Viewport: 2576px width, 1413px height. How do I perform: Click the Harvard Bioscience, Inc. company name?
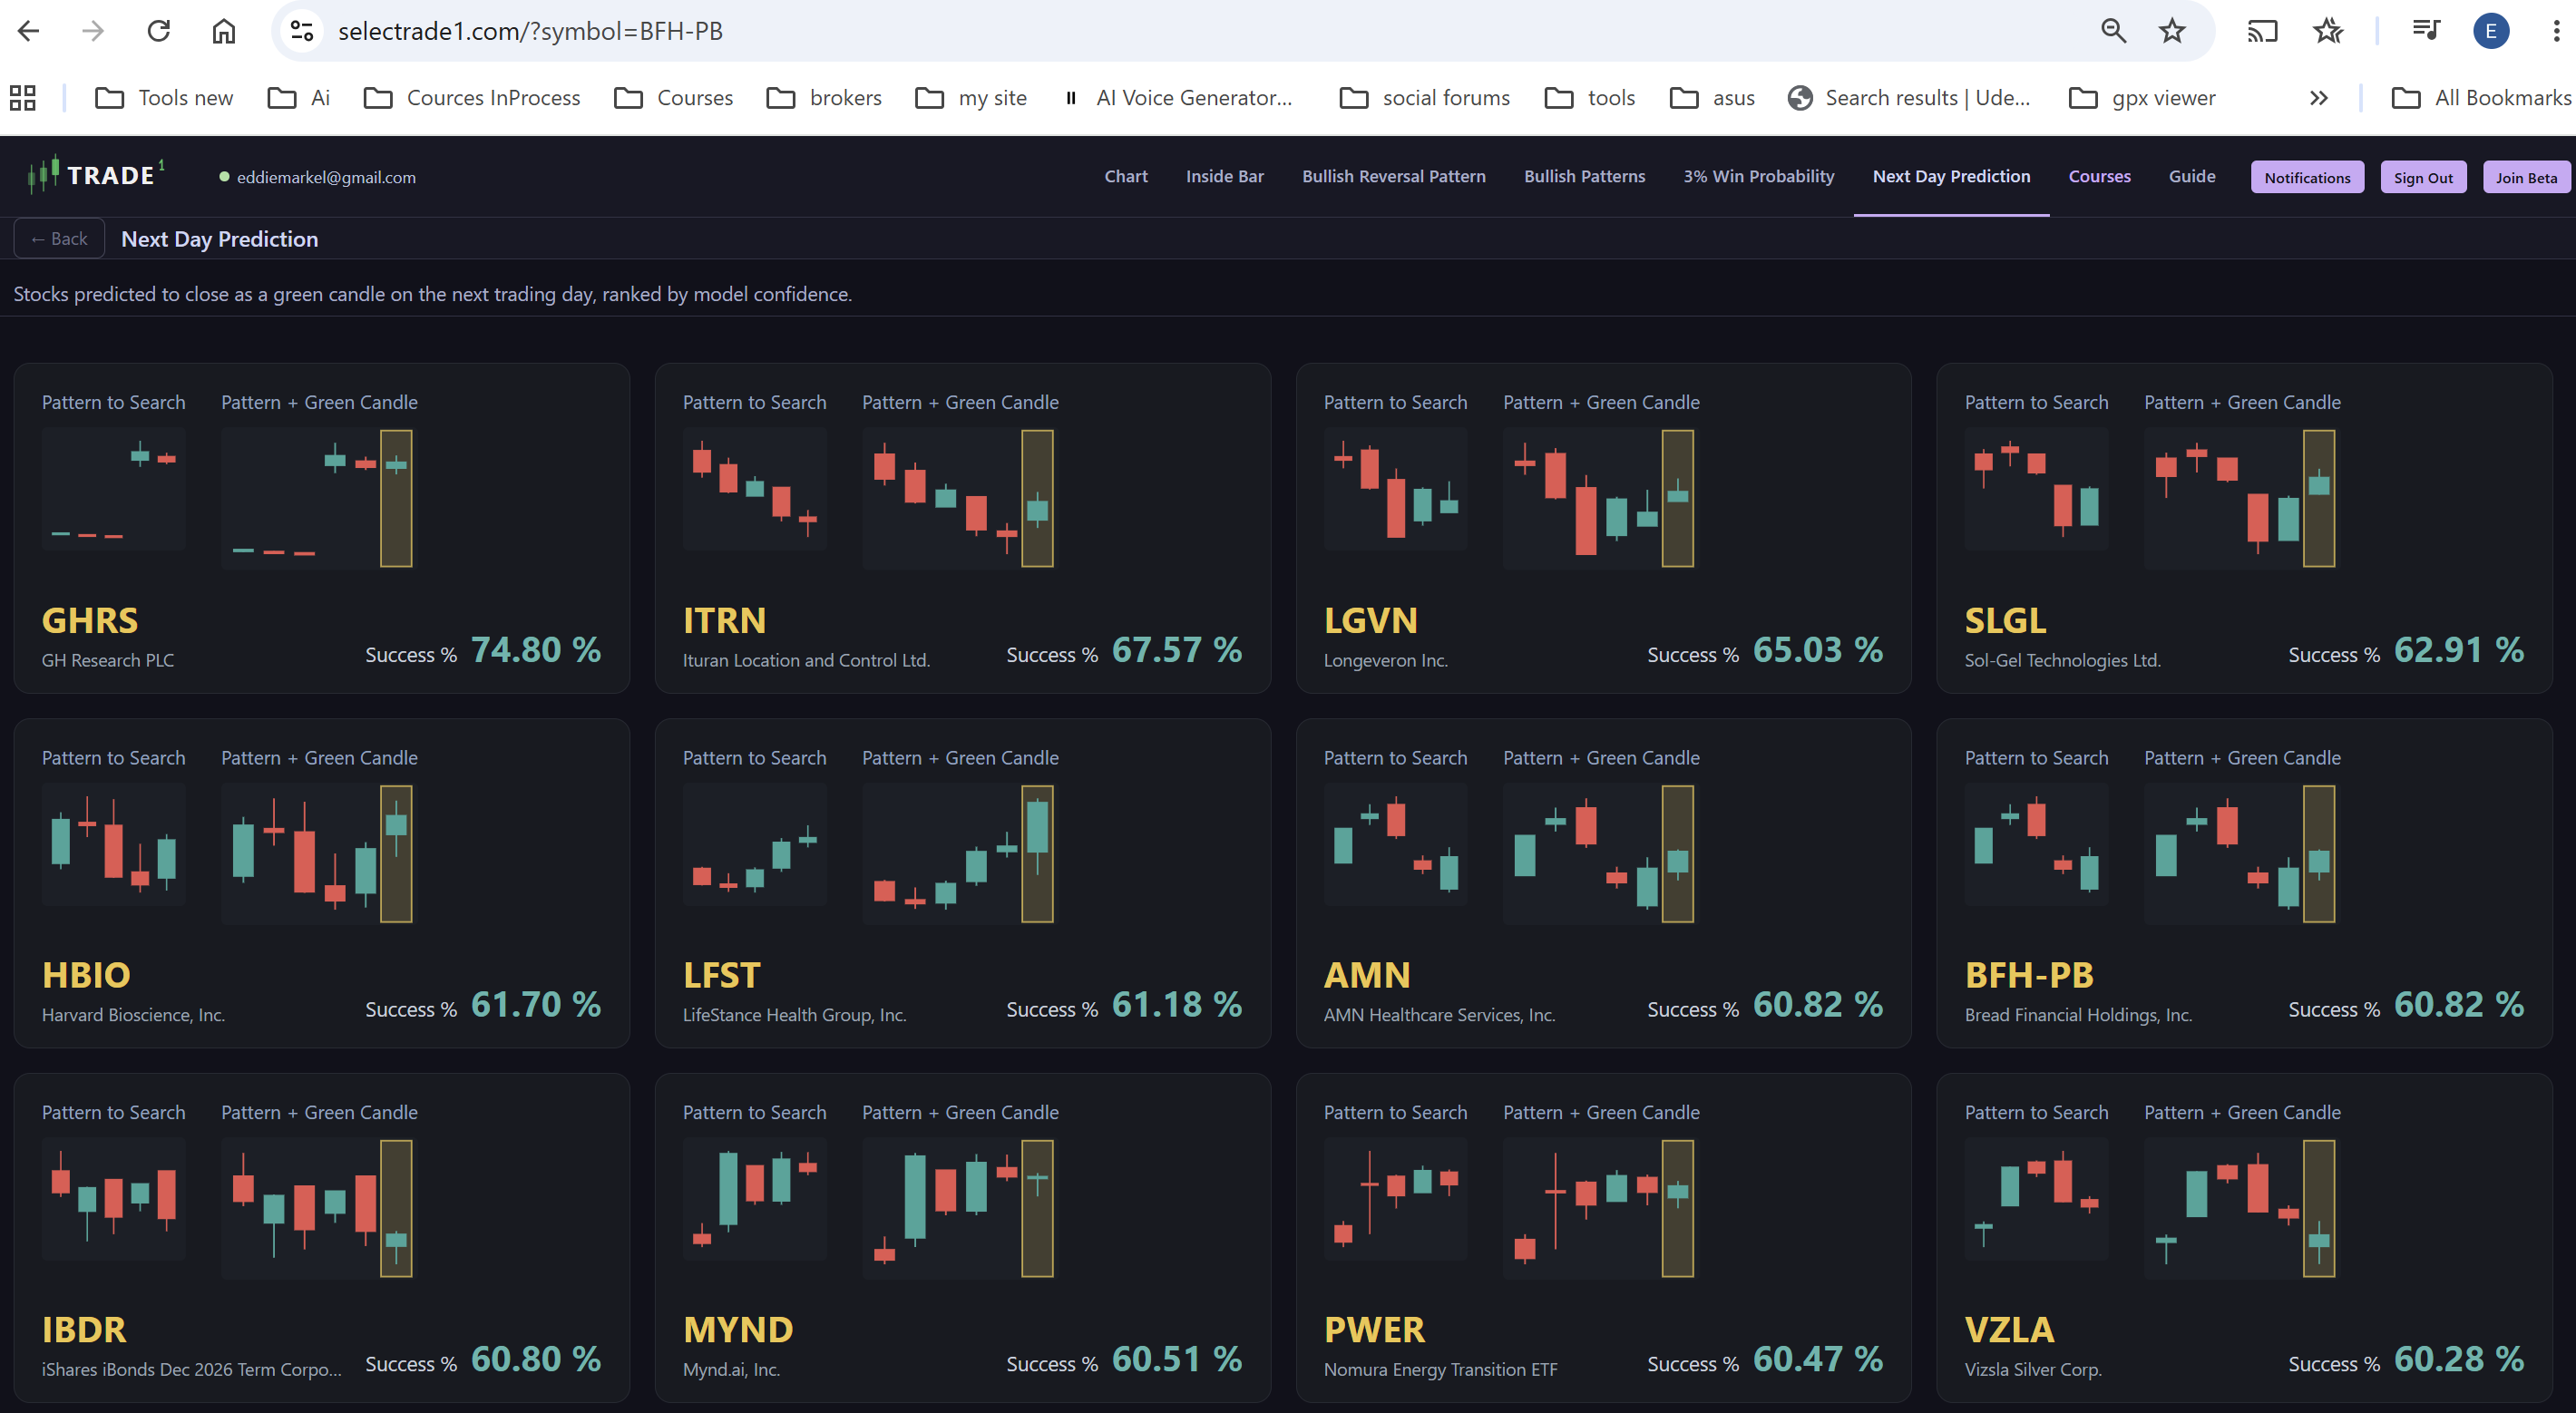133,1015
